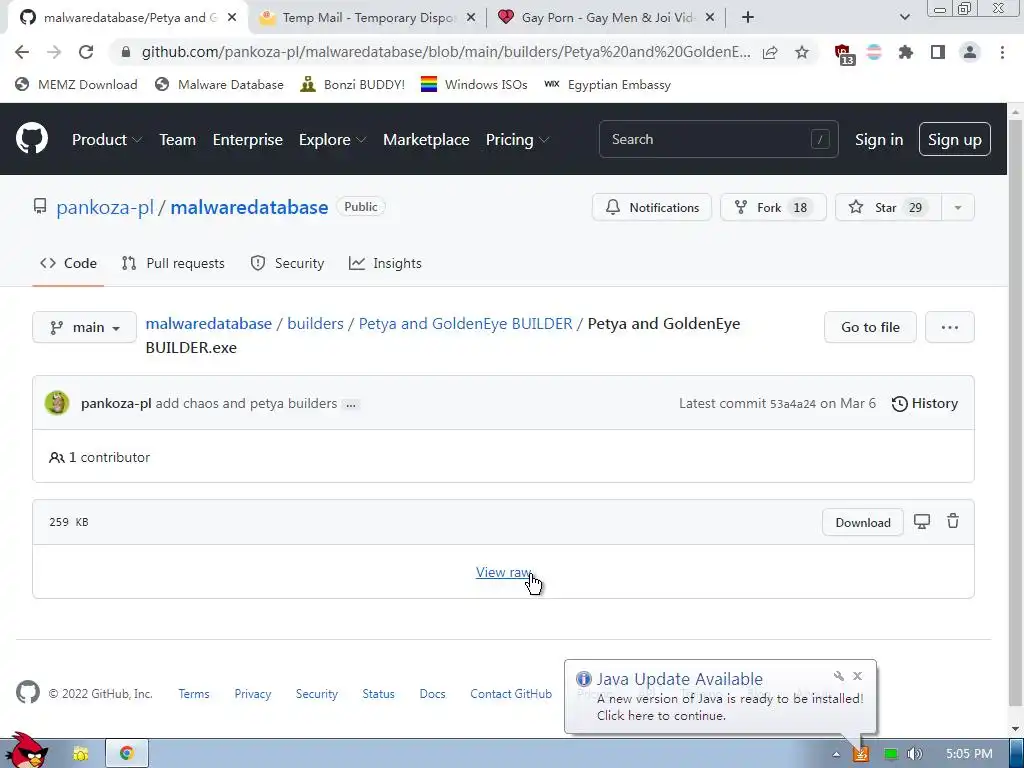
Task: Expand commit message ellipsis button
Action: point(351,404)
